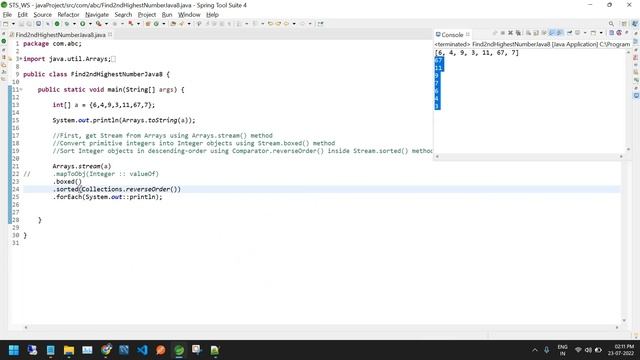The height and width of the screenshot is (360, 640).
Task: Expand the New Java Class dropdown arrow
Action: (x=164, y=24)
